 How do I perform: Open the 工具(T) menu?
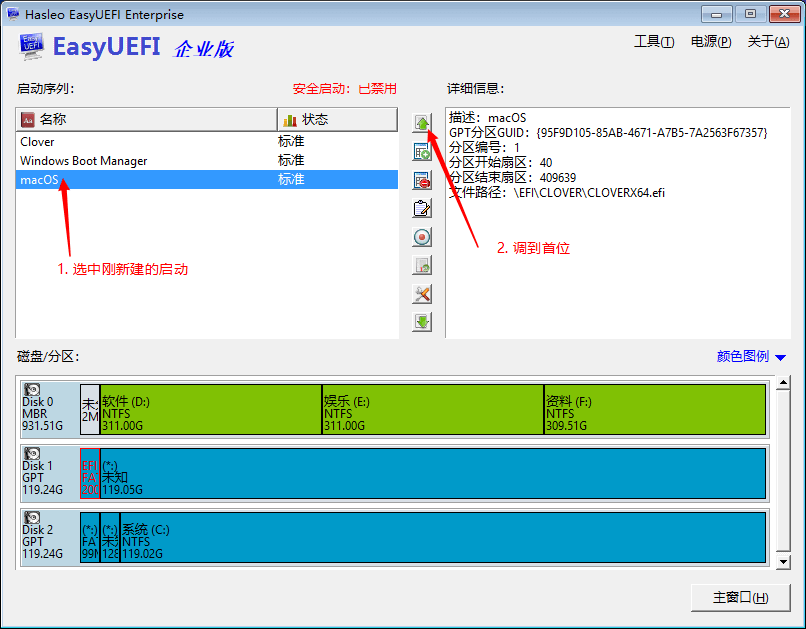coord(654,42)
